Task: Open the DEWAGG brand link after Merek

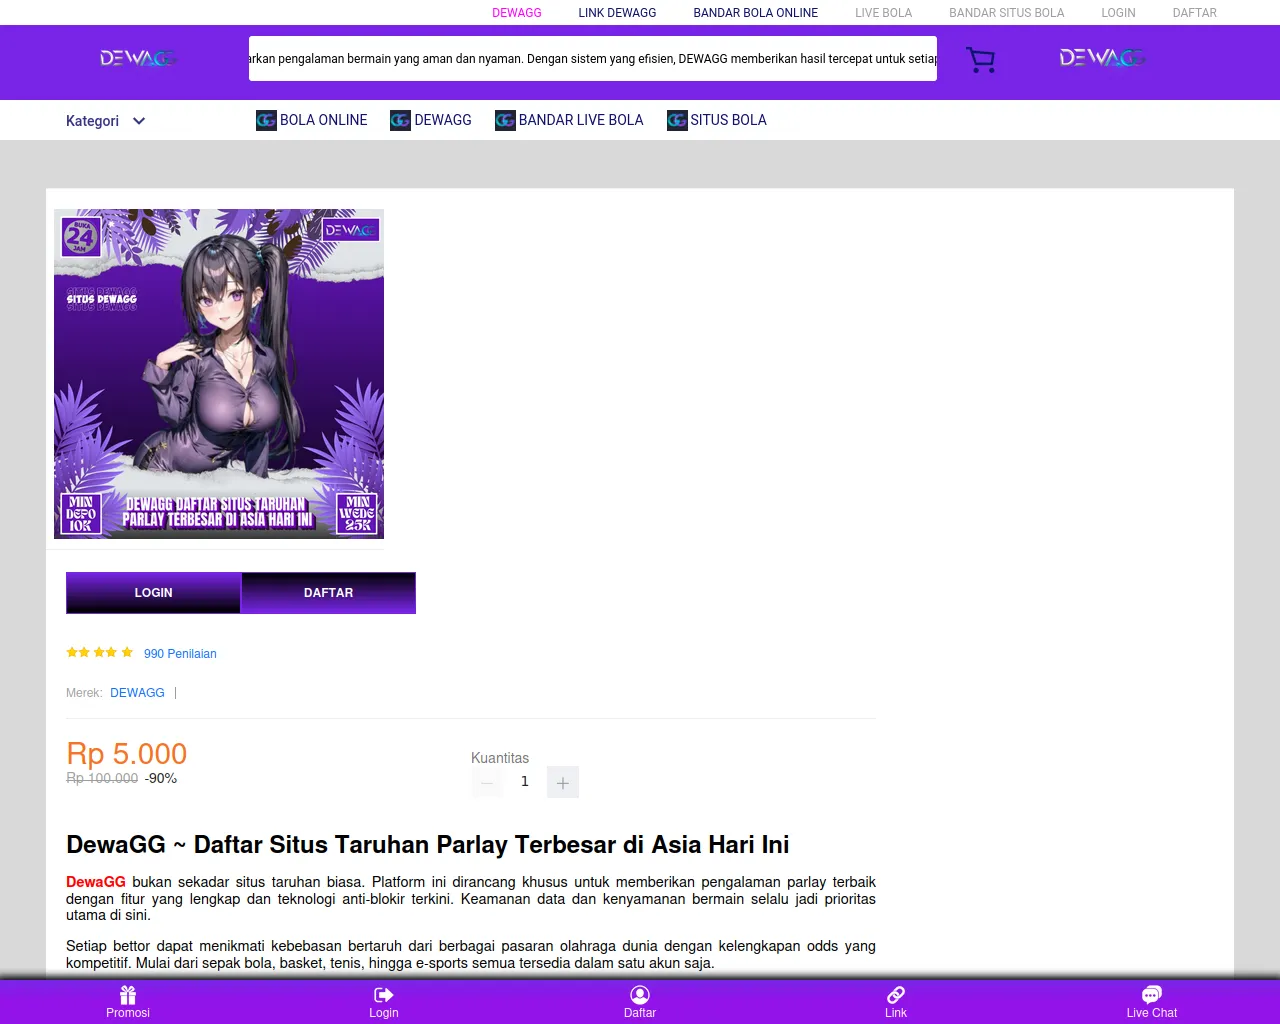Action: click(x=137, y=693)
